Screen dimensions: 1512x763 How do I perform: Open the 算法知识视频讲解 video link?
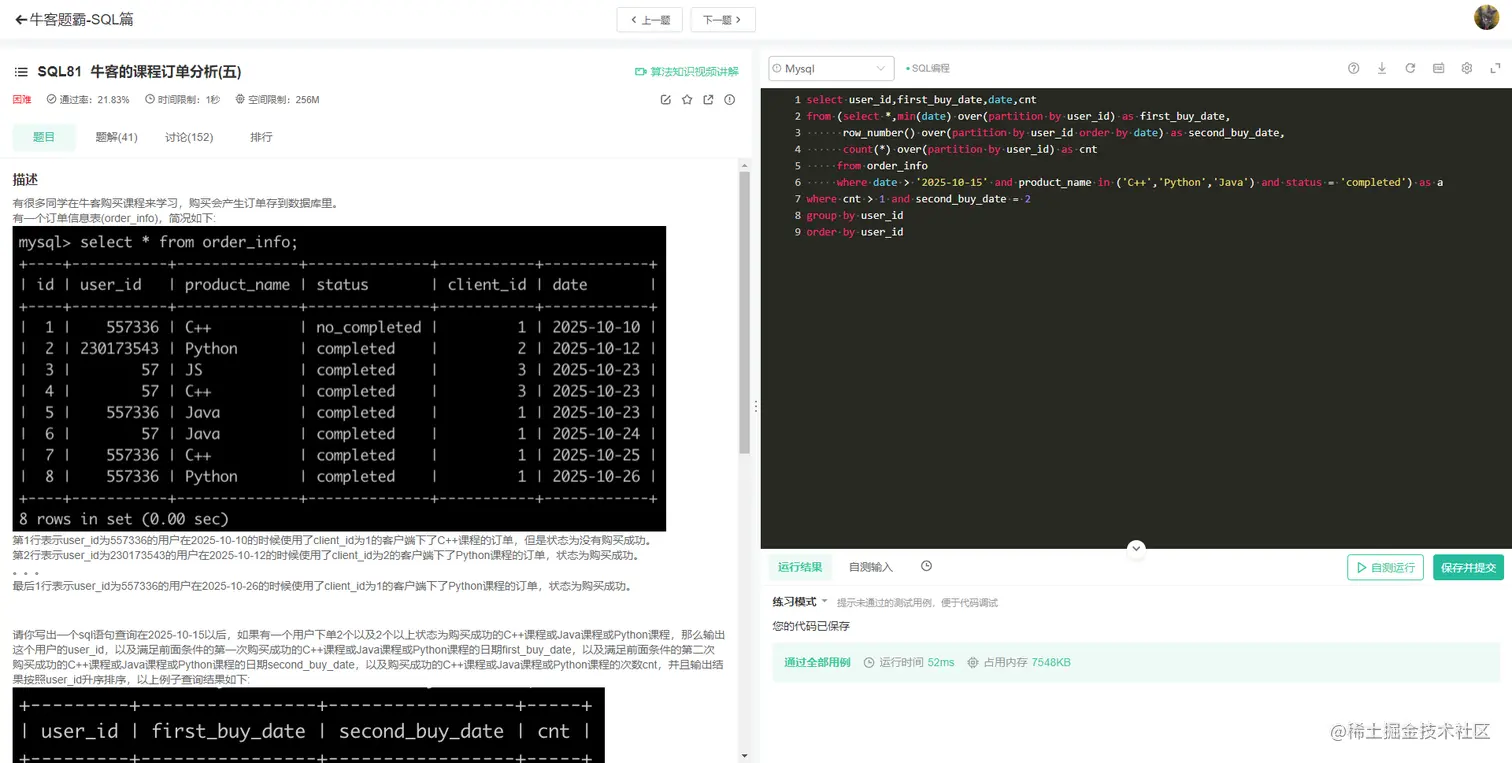pyautogui.click(x=685, y=71)
